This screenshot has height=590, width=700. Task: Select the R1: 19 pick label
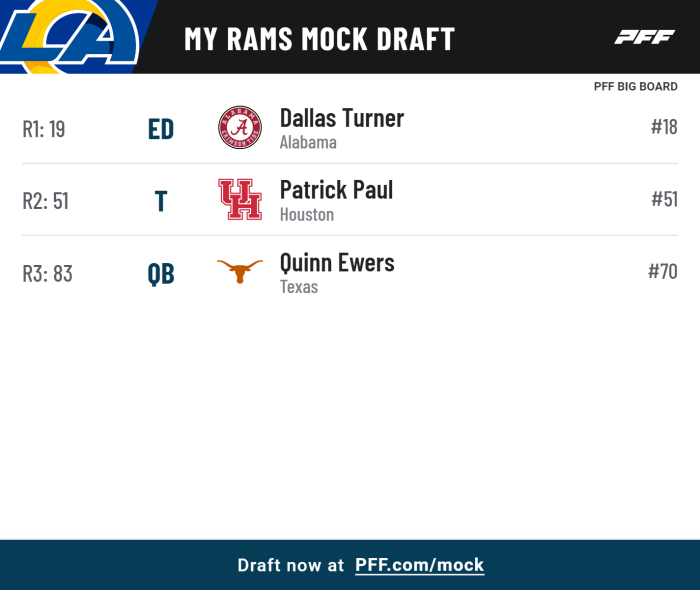click(44, 129)
